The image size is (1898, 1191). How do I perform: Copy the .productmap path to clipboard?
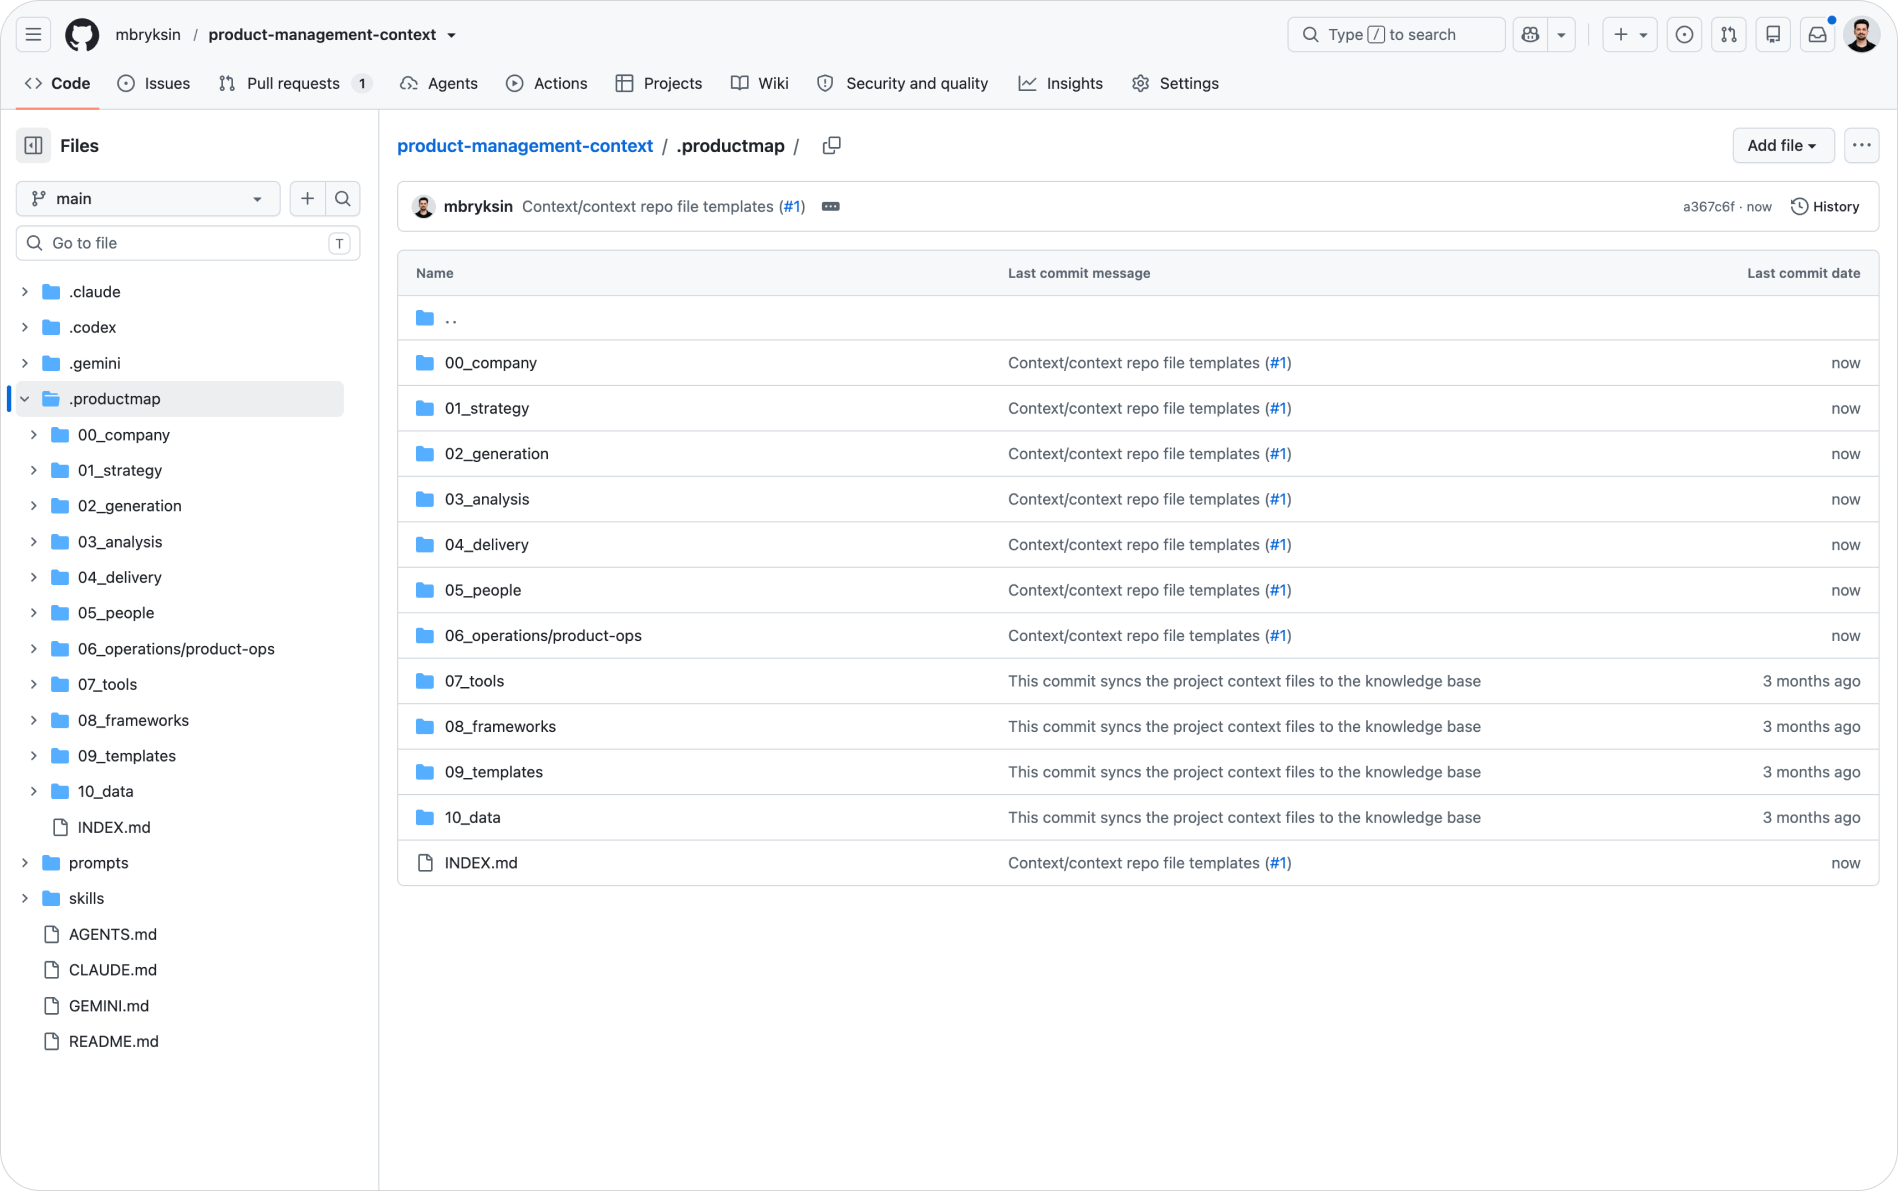(831, 146)
